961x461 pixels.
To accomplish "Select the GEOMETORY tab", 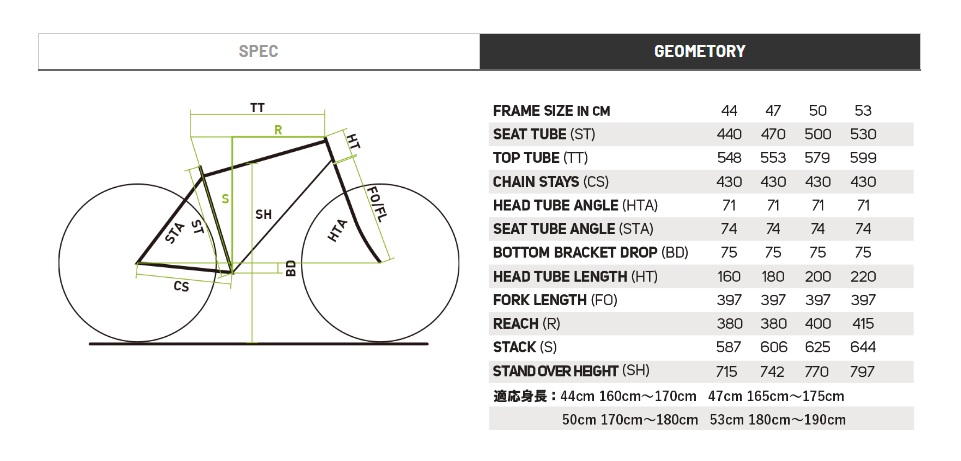I will click(700, 51).
